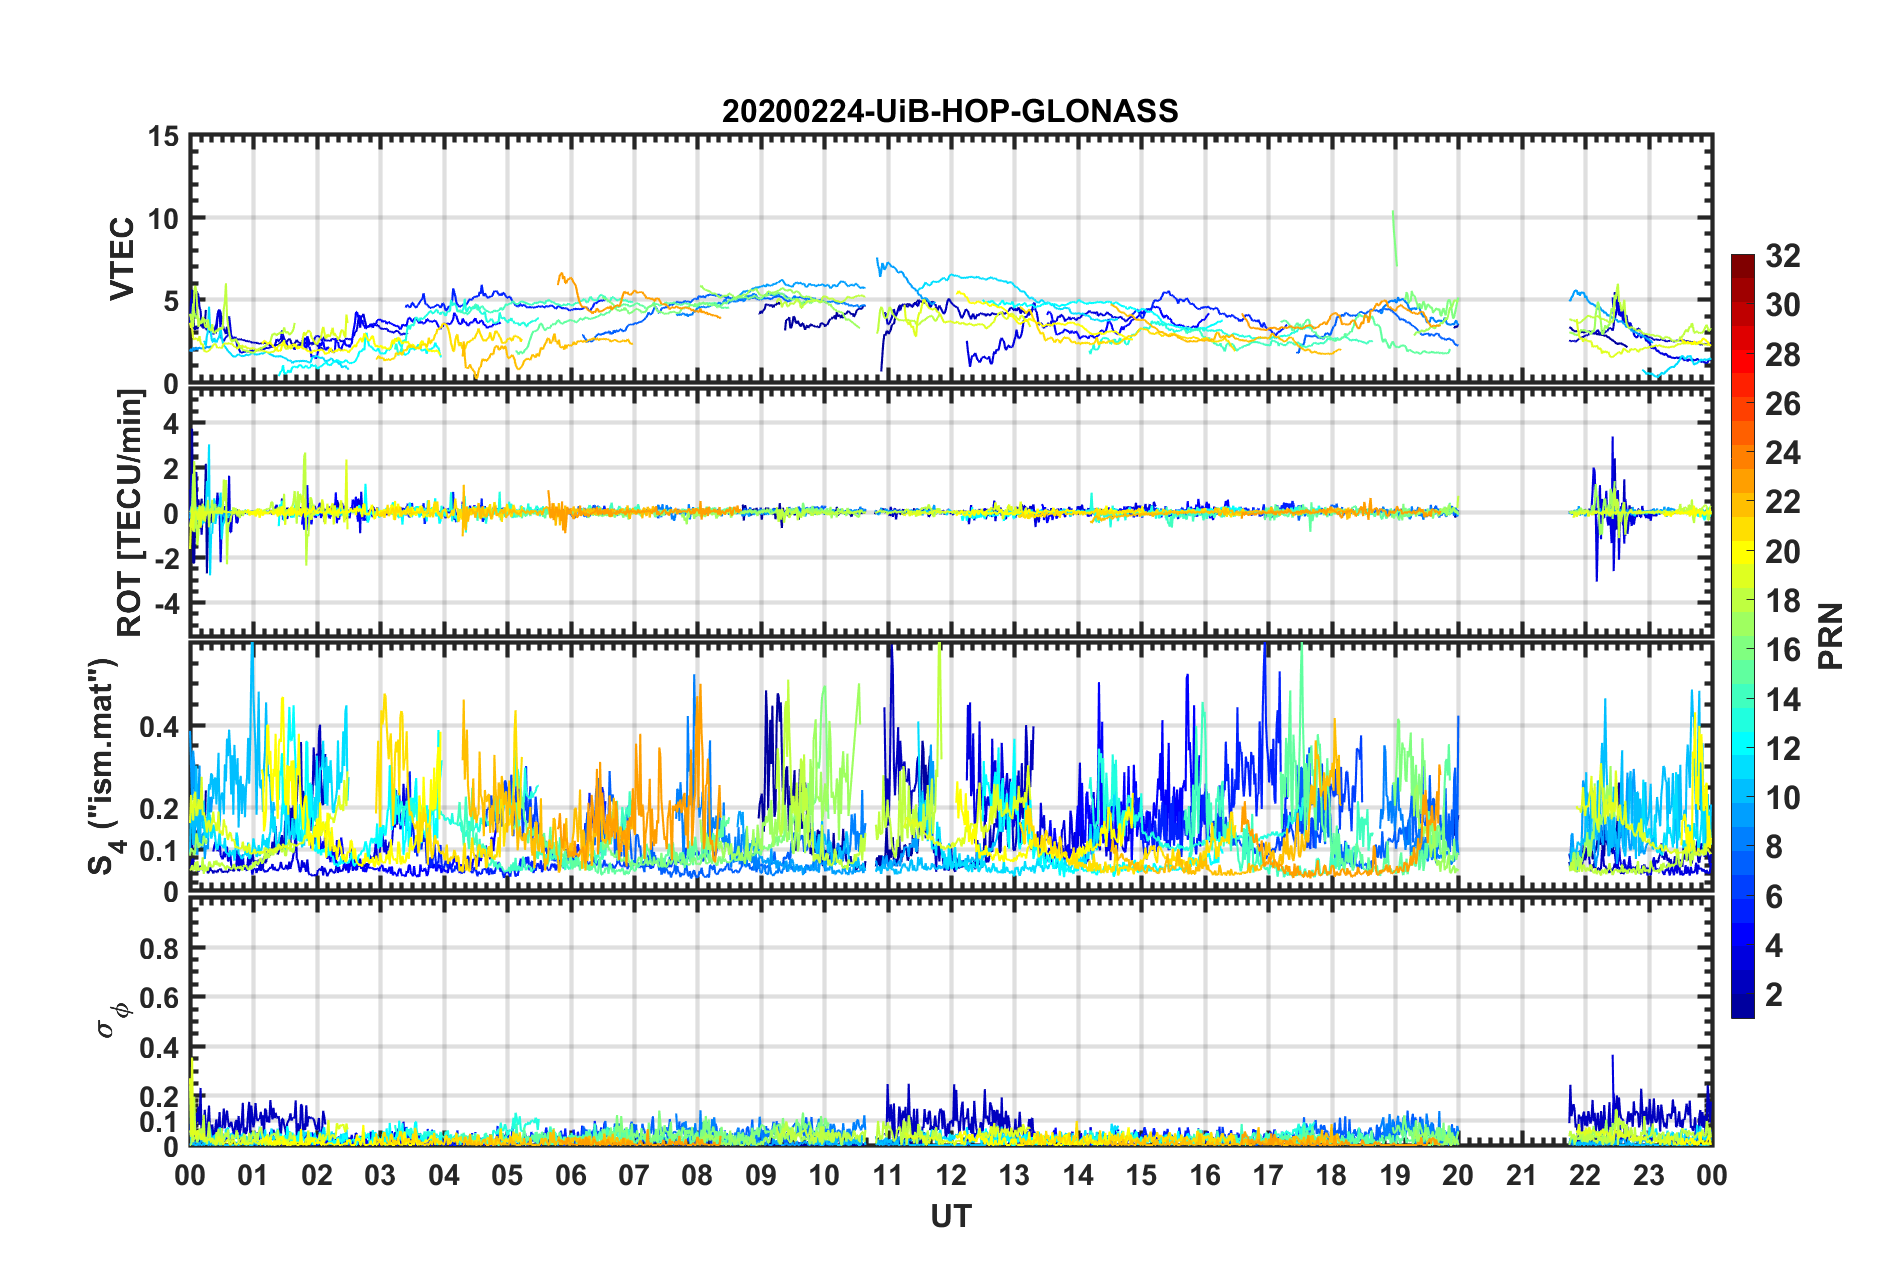
Task: Click colorbar tick value 10
Action: tap(1782, 797)
